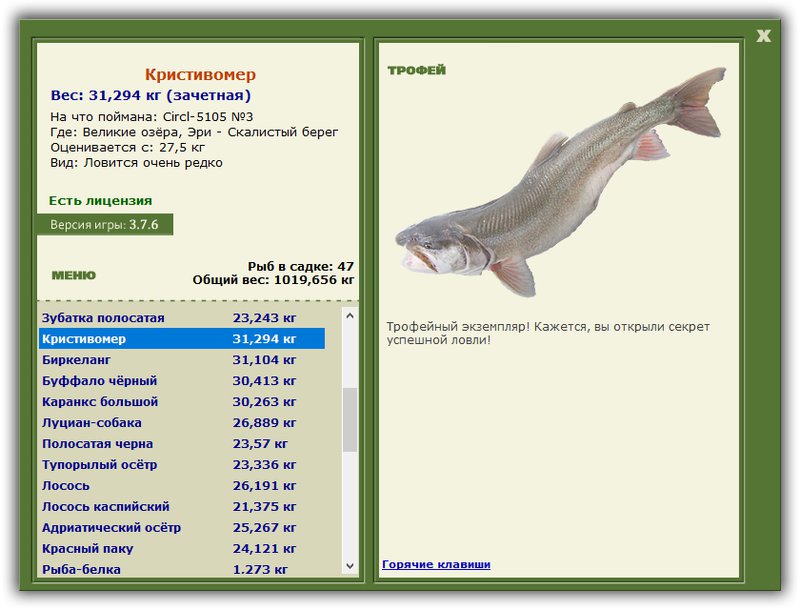The image size is (800, 610).
Task: Click the Версия игры: 3.7.6 badge
Action: [x=105, y=224]
